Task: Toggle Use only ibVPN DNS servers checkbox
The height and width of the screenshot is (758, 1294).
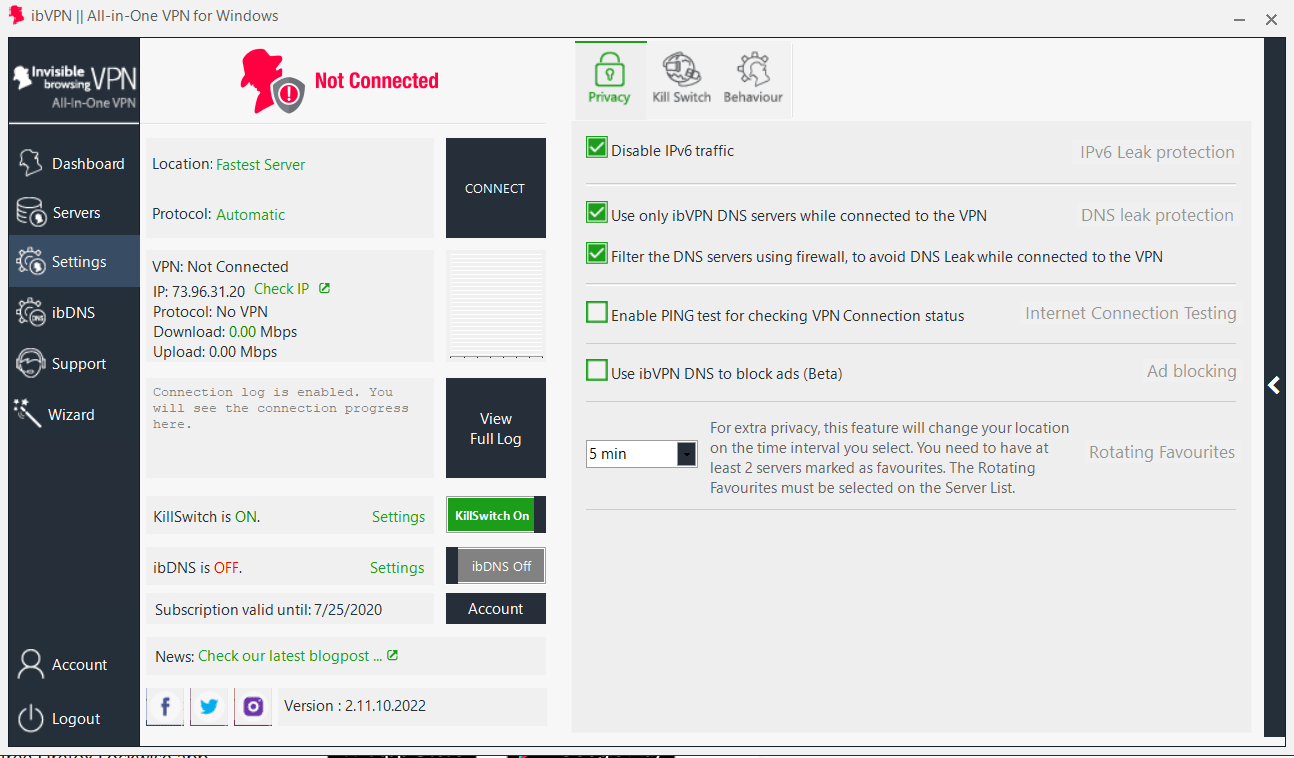Action: pyautogui.click(x=597, y=212)
